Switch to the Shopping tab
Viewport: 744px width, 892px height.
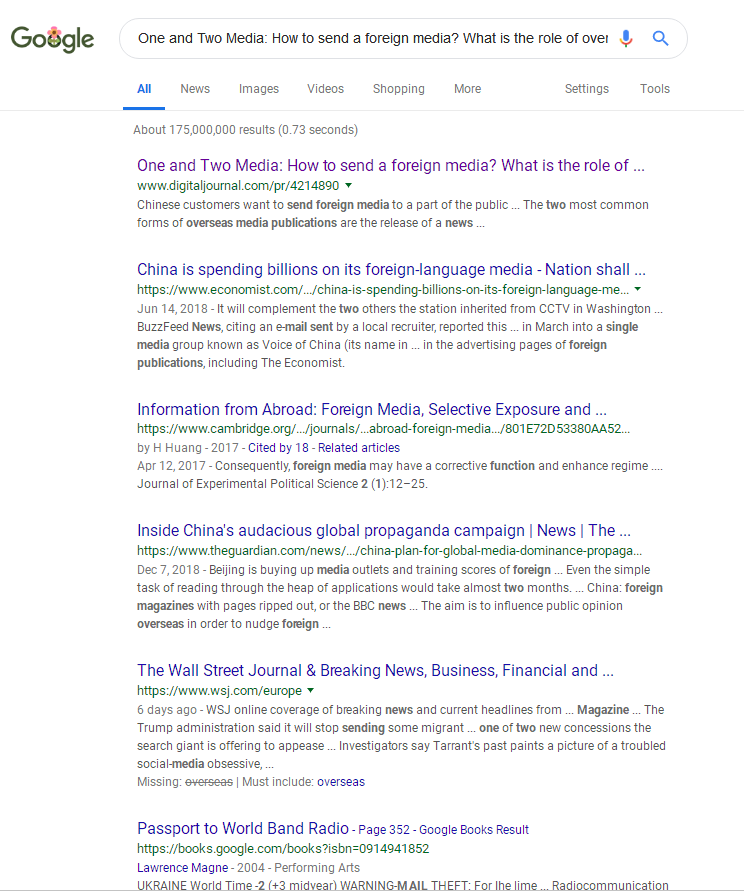(x=399, y=89)
